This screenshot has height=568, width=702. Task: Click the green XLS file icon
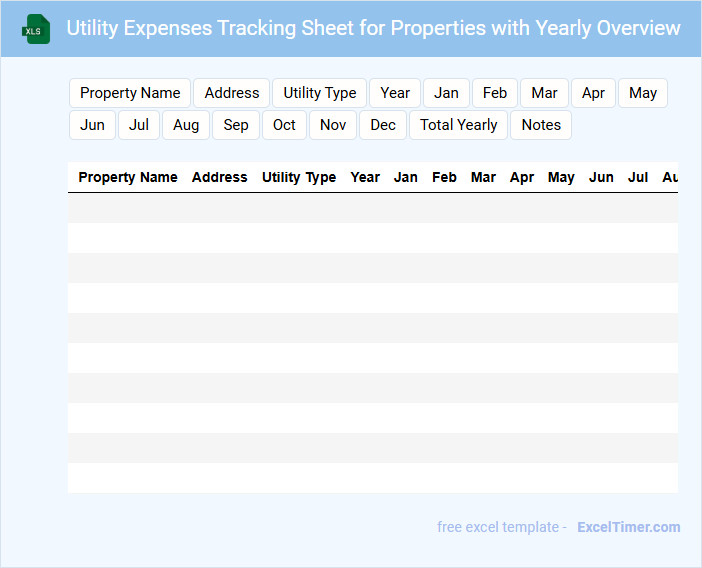37,29
